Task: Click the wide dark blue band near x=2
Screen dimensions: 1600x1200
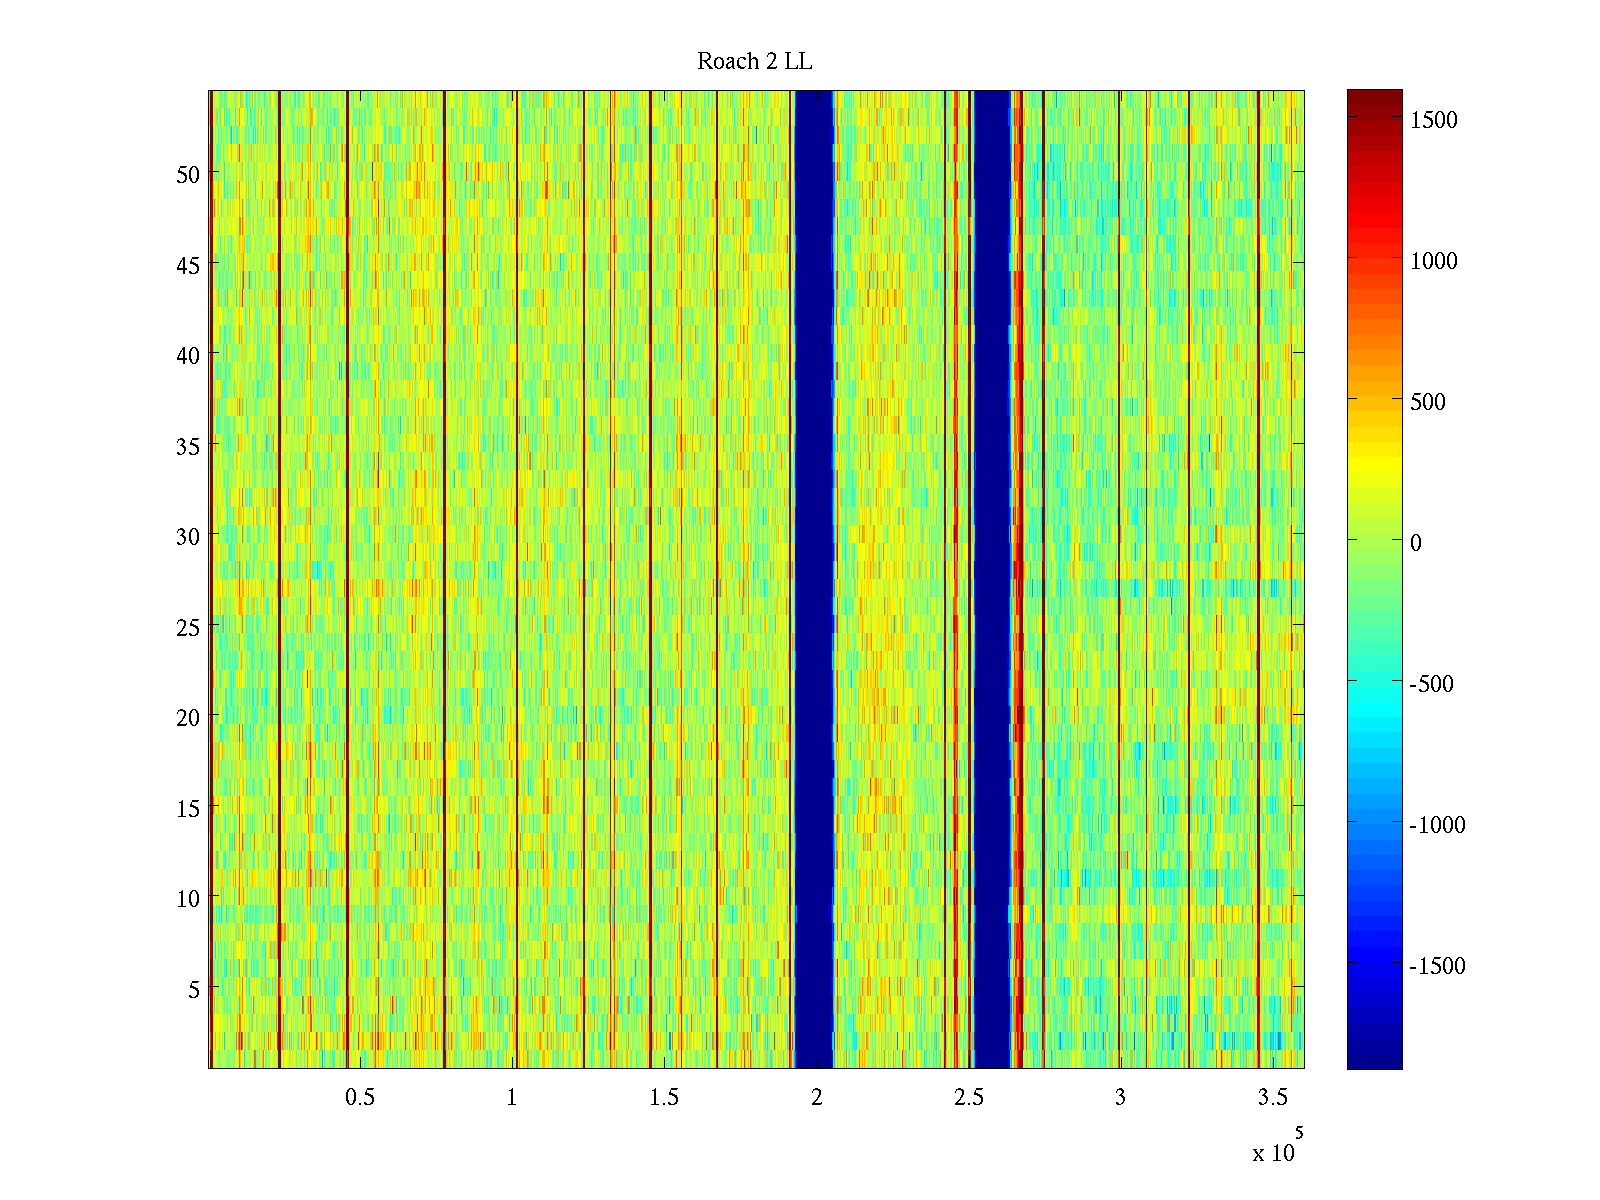Action: (814, 580)
